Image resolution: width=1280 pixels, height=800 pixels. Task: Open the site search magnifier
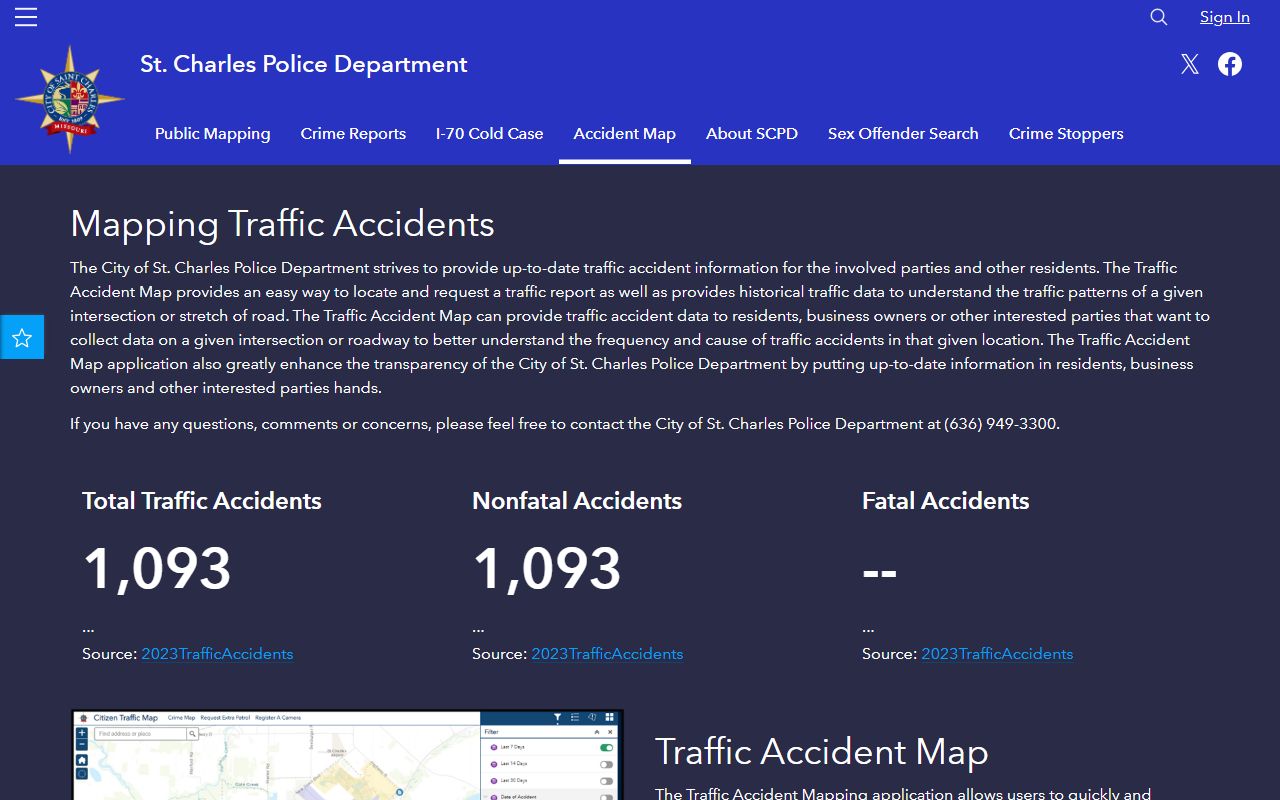pos(1159,17)
